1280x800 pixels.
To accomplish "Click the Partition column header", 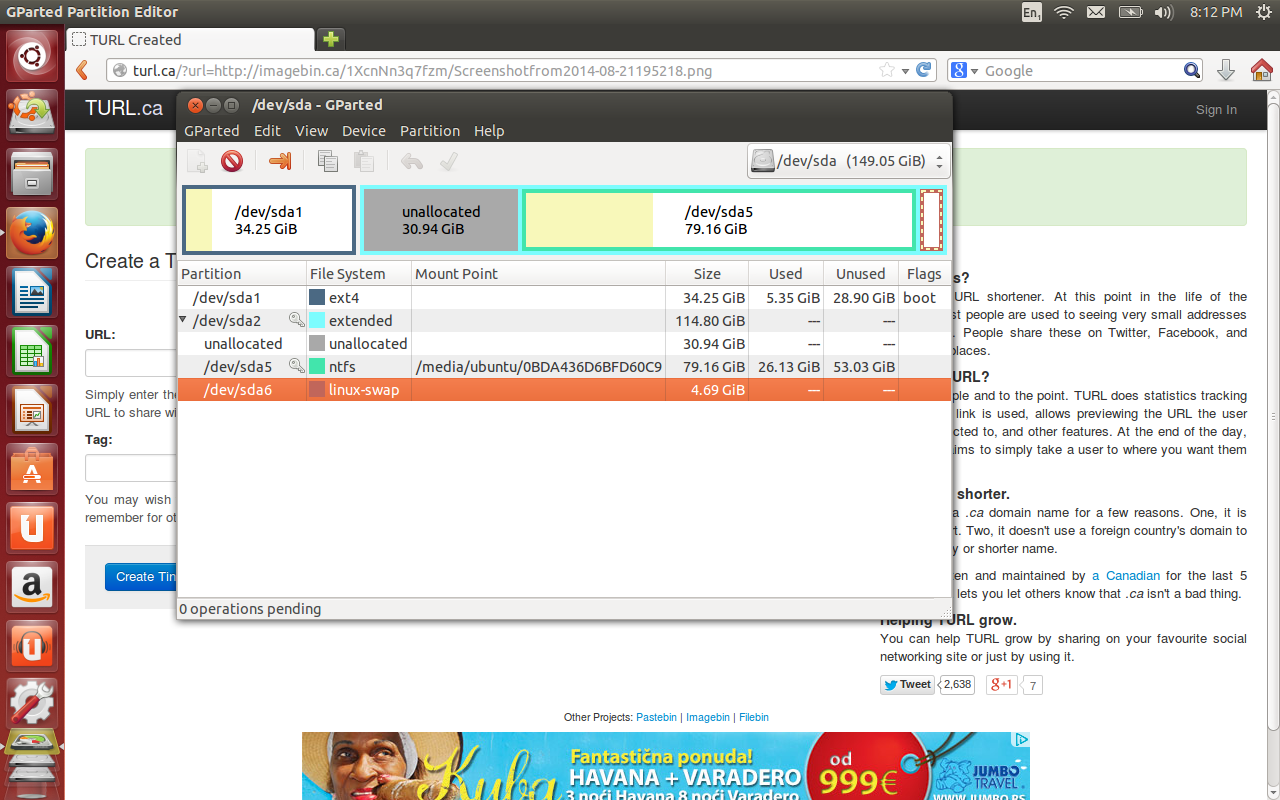I will [242, 274].
